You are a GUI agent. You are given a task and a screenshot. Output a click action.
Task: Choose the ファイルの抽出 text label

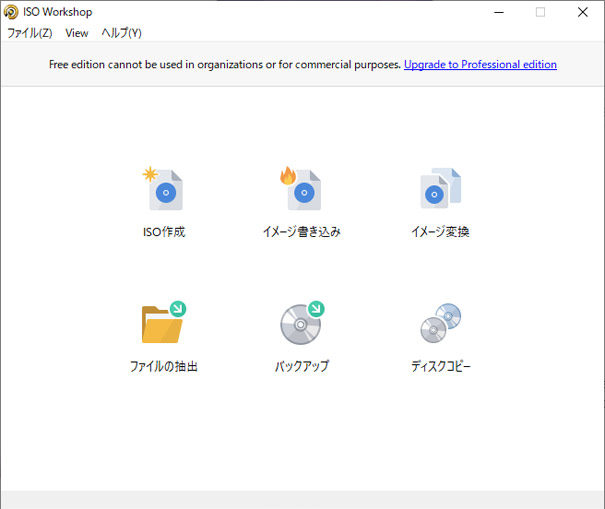tap(164, 366)
